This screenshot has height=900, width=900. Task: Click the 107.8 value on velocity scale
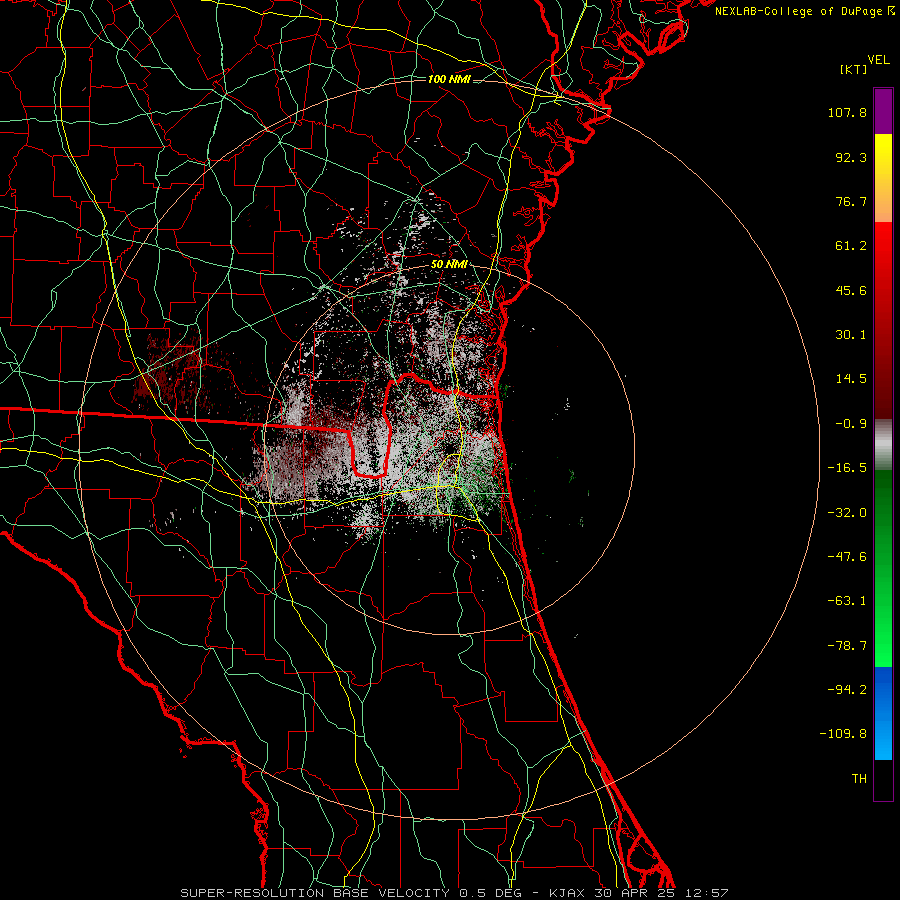coord(847,112)
